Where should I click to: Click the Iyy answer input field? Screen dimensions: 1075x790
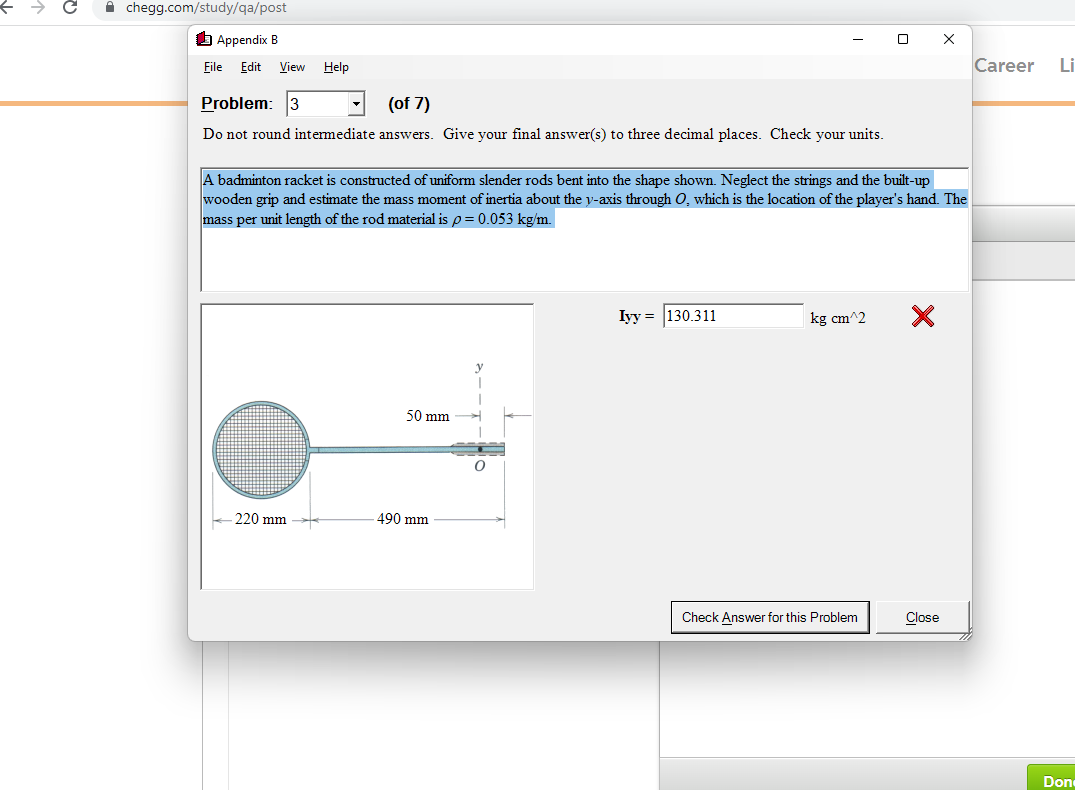pos(733,316)
